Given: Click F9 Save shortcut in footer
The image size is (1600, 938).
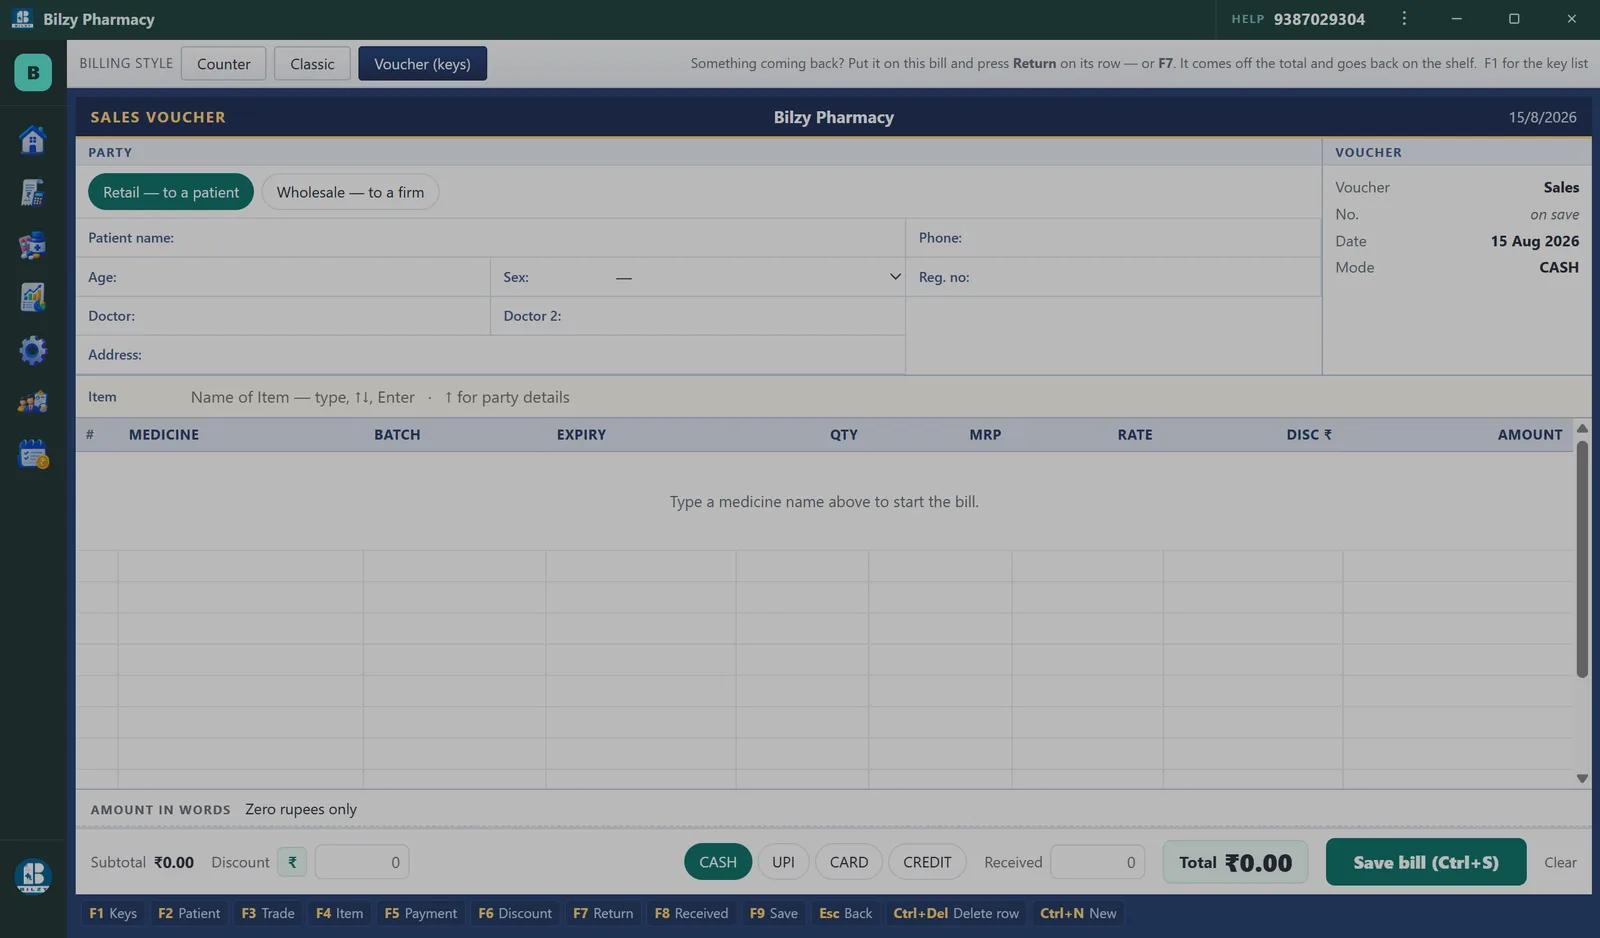Looking at the screenshot, I should pos(774,913).
